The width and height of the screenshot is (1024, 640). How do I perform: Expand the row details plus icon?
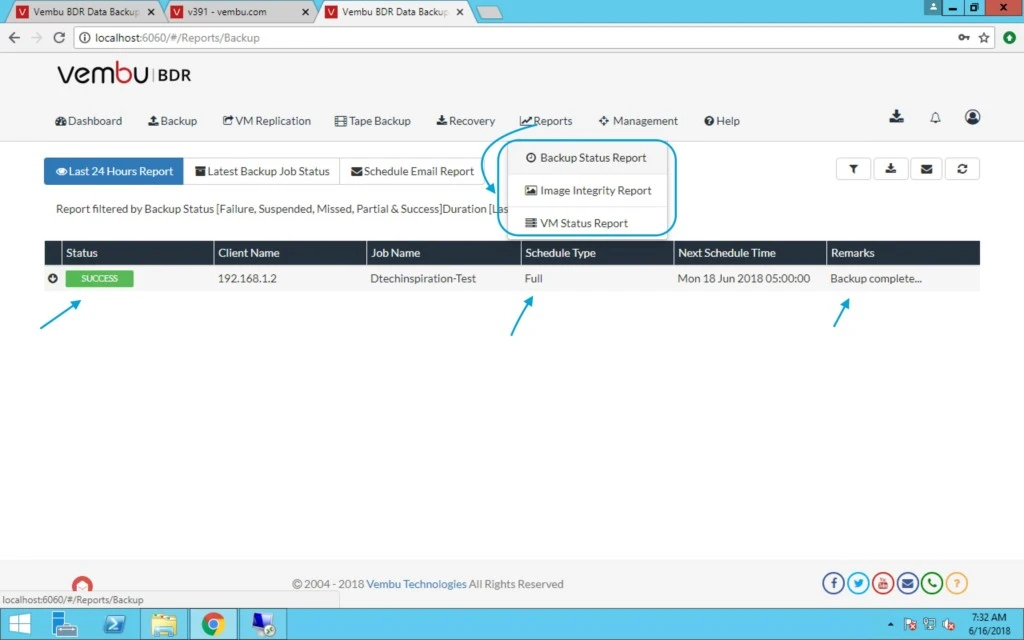click(53, 278)
